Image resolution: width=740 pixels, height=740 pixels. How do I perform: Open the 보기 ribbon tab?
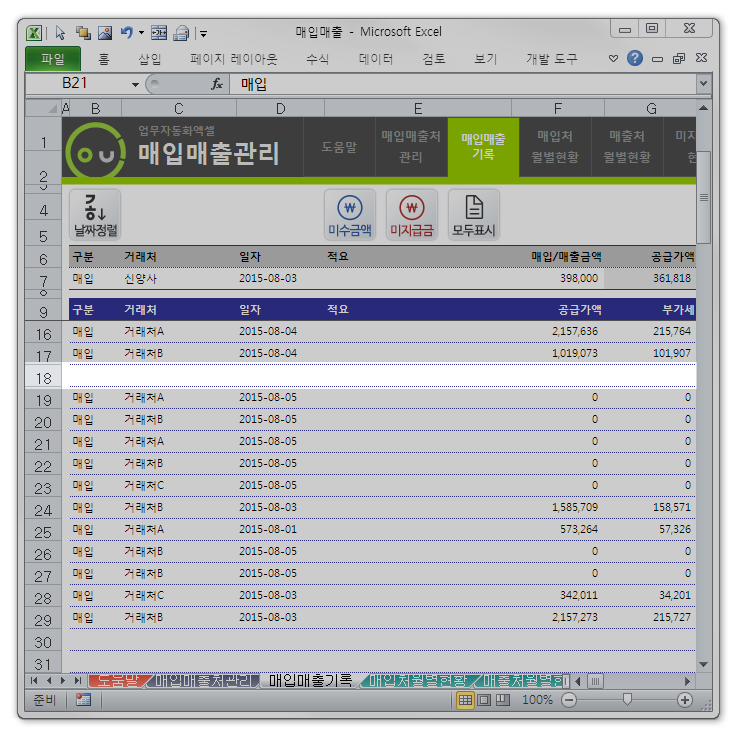click(486, 59)
